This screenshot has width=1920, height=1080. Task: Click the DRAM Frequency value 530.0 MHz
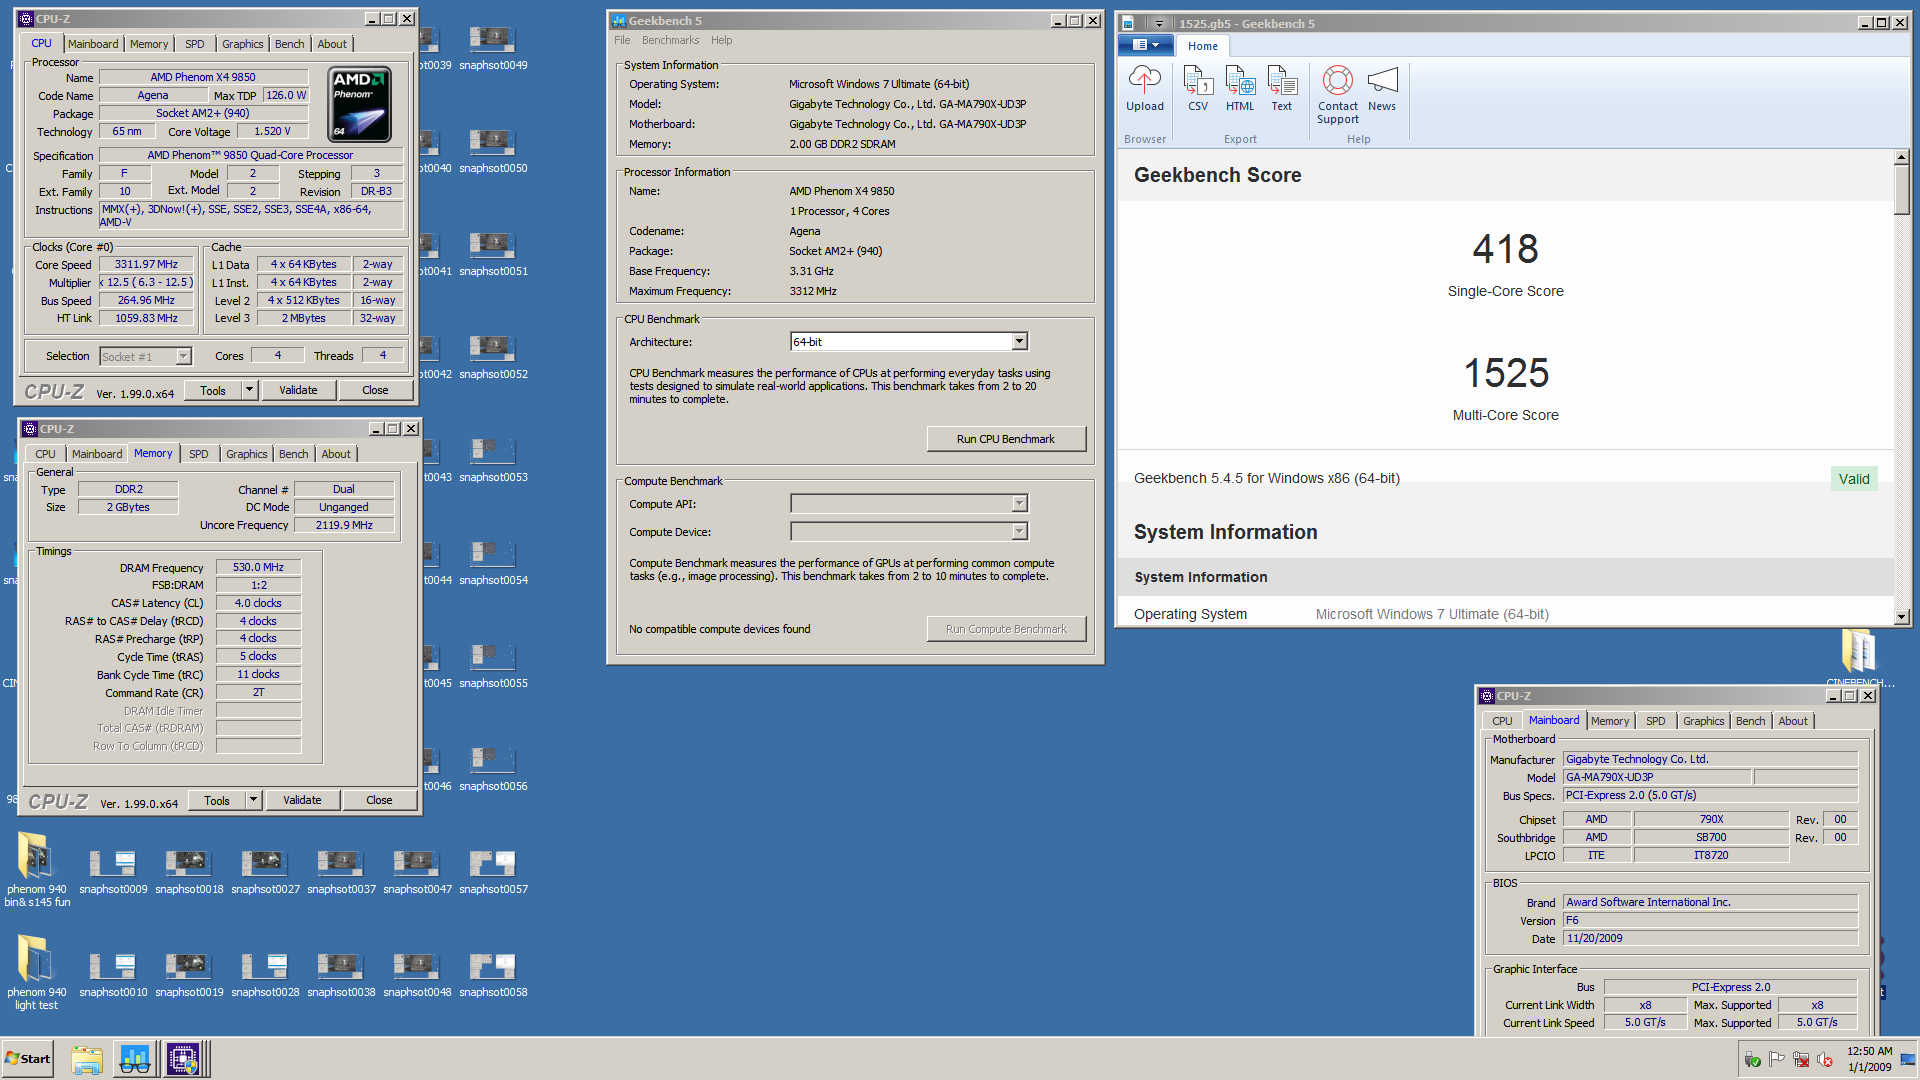(x=258, y=568)
